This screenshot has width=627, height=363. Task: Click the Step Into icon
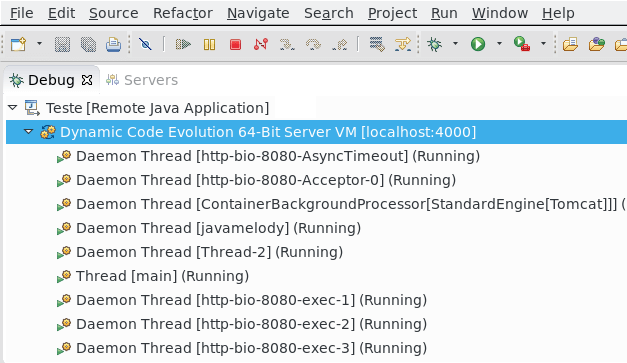pos(287,44)
